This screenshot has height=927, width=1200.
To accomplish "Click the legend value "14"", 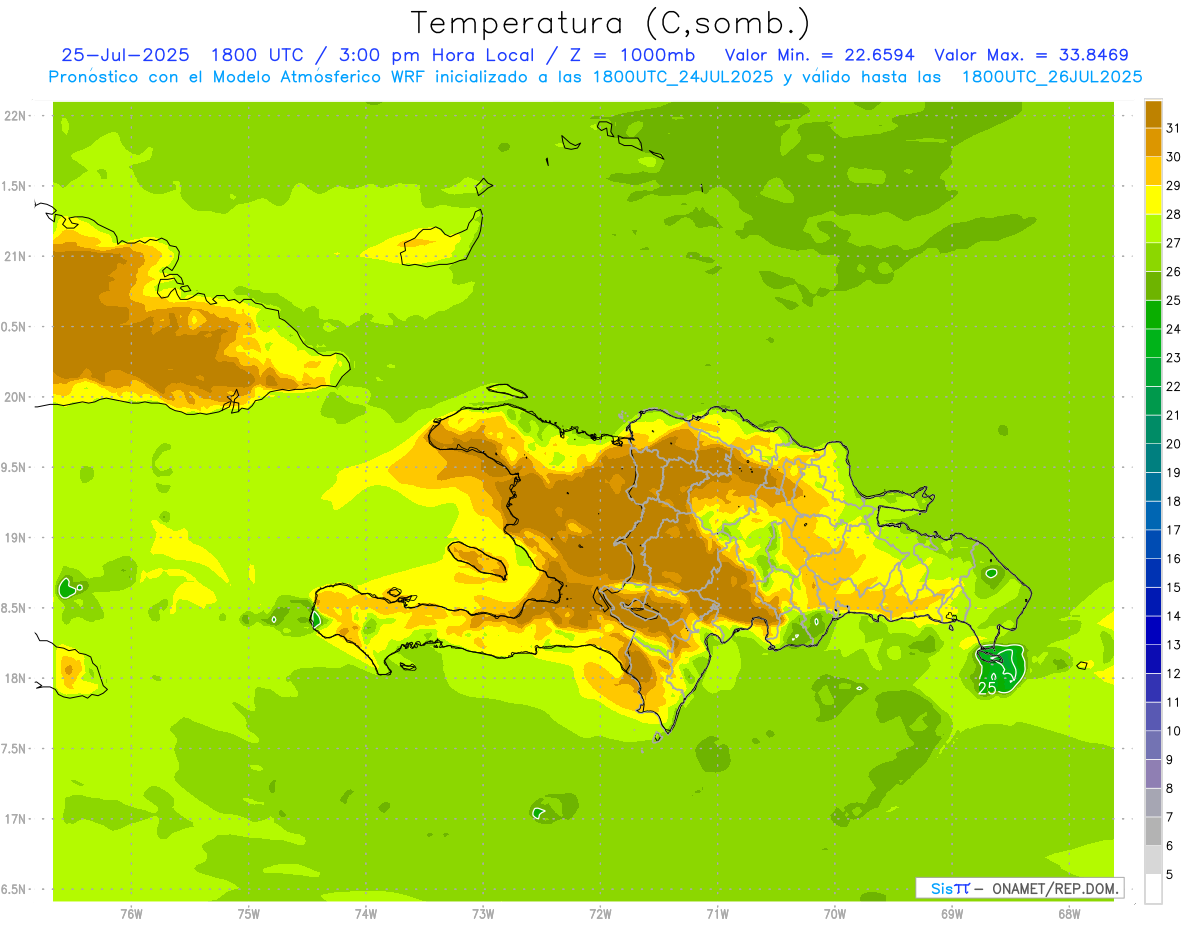I will click(1173, 616).
